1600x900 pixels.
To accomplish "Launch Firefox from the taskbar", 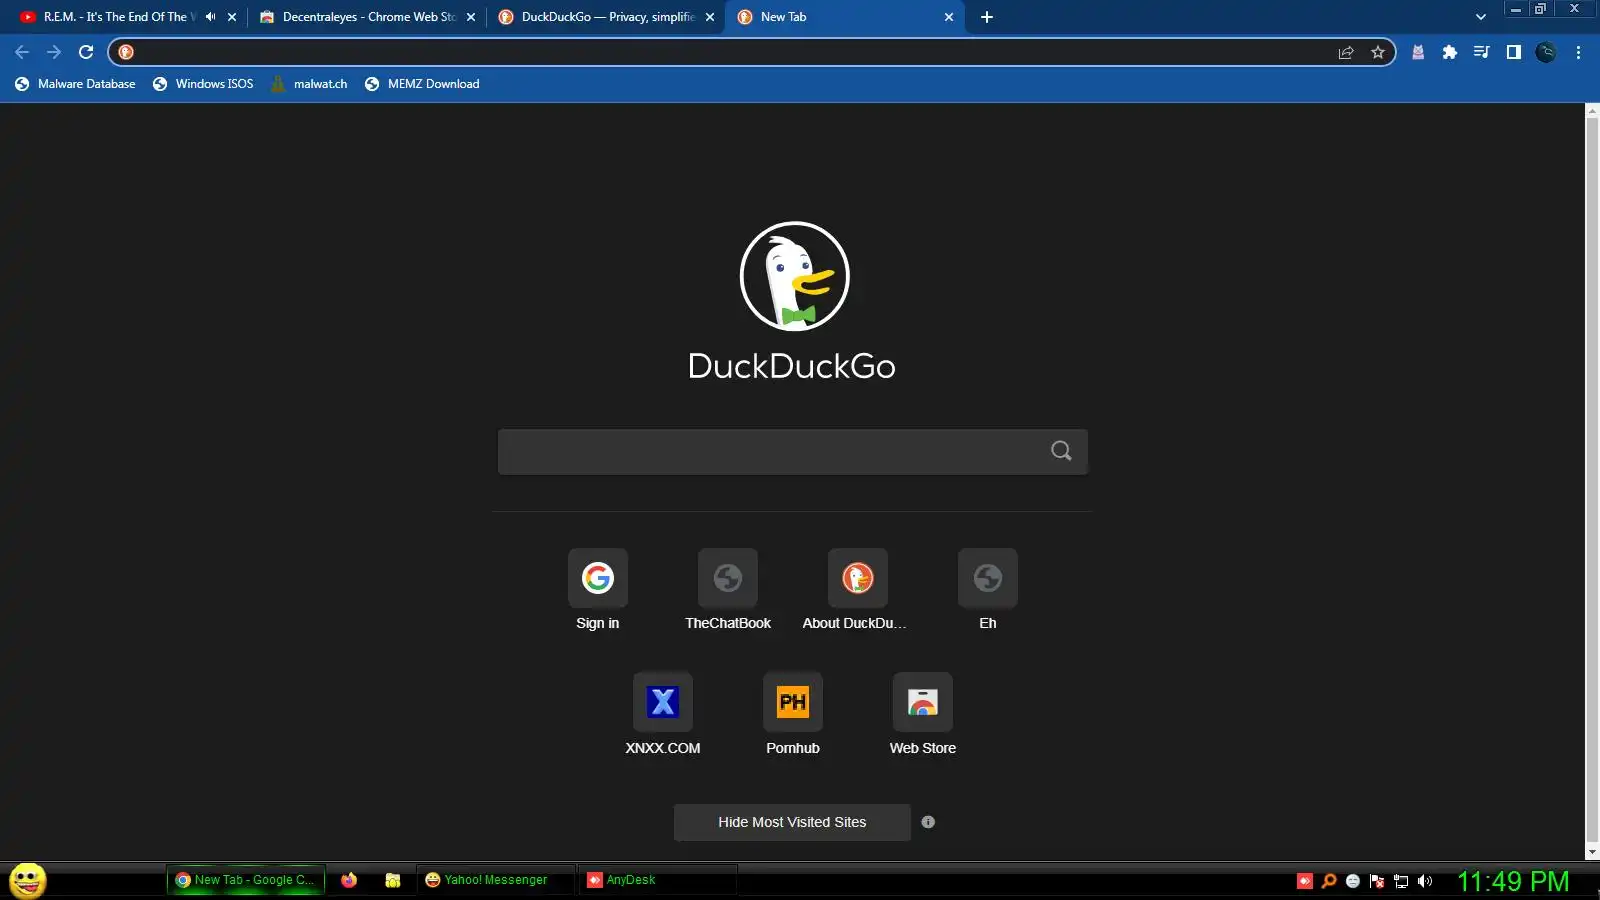I will (x=349, y=880).
